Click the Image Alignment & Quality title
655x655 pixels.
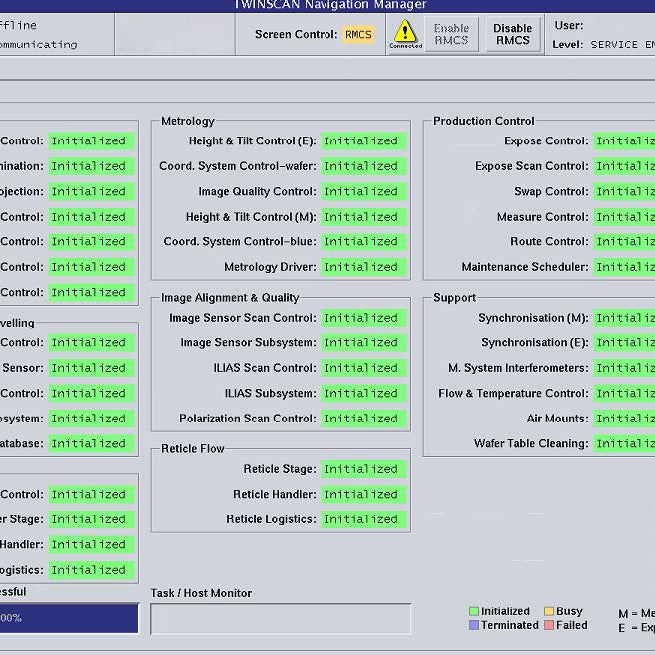click(230, 298)
